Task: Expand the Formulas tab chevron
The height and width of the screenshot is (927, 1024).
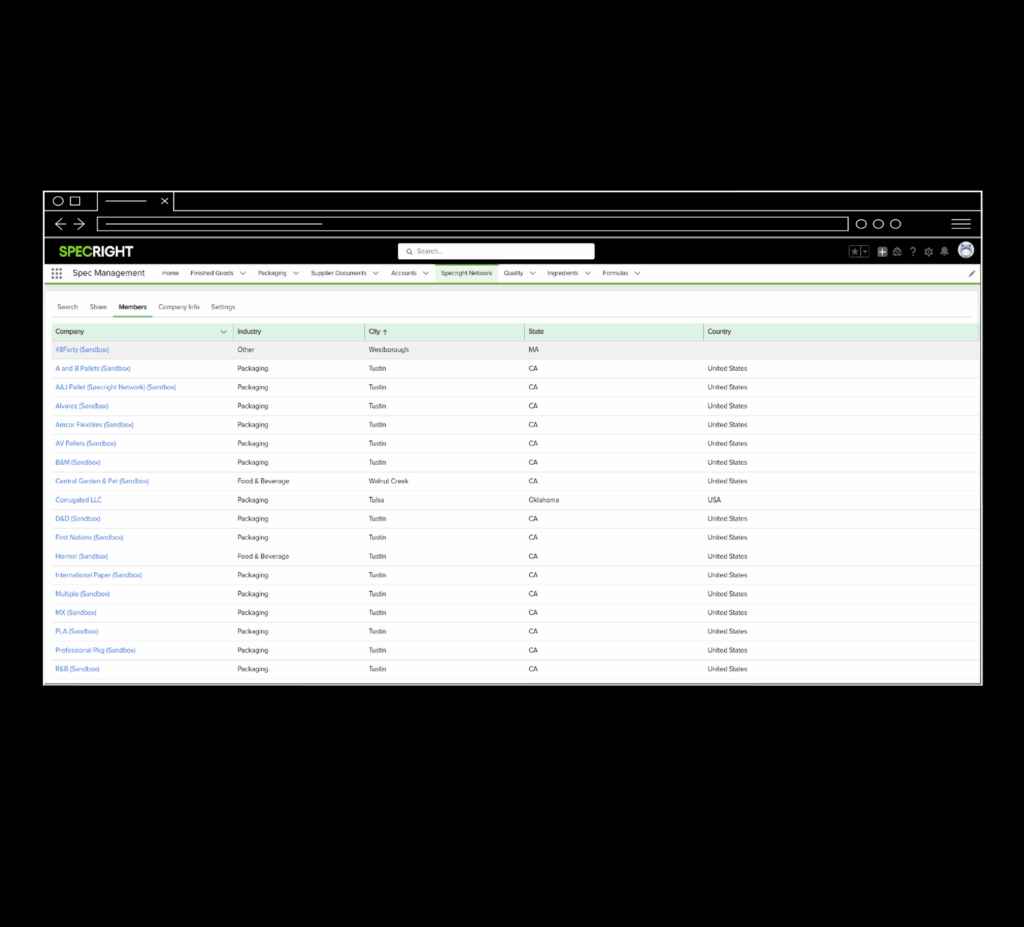Action: [x=637, y=274]
